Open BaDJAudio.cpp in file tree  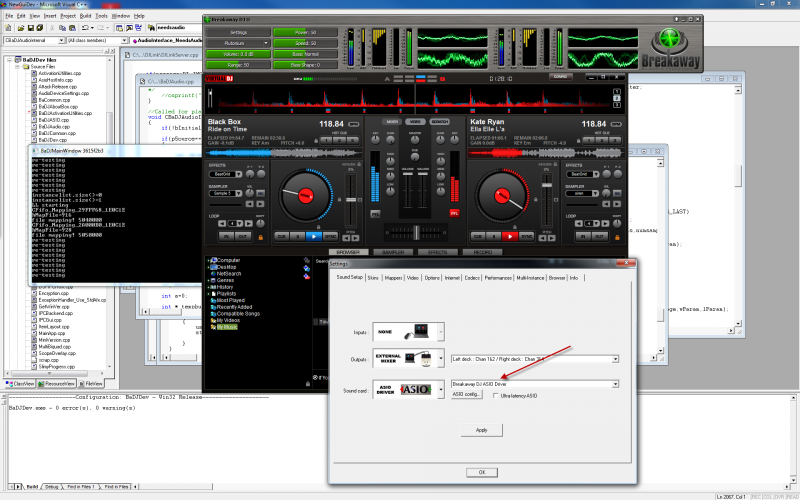click(54, 127)
